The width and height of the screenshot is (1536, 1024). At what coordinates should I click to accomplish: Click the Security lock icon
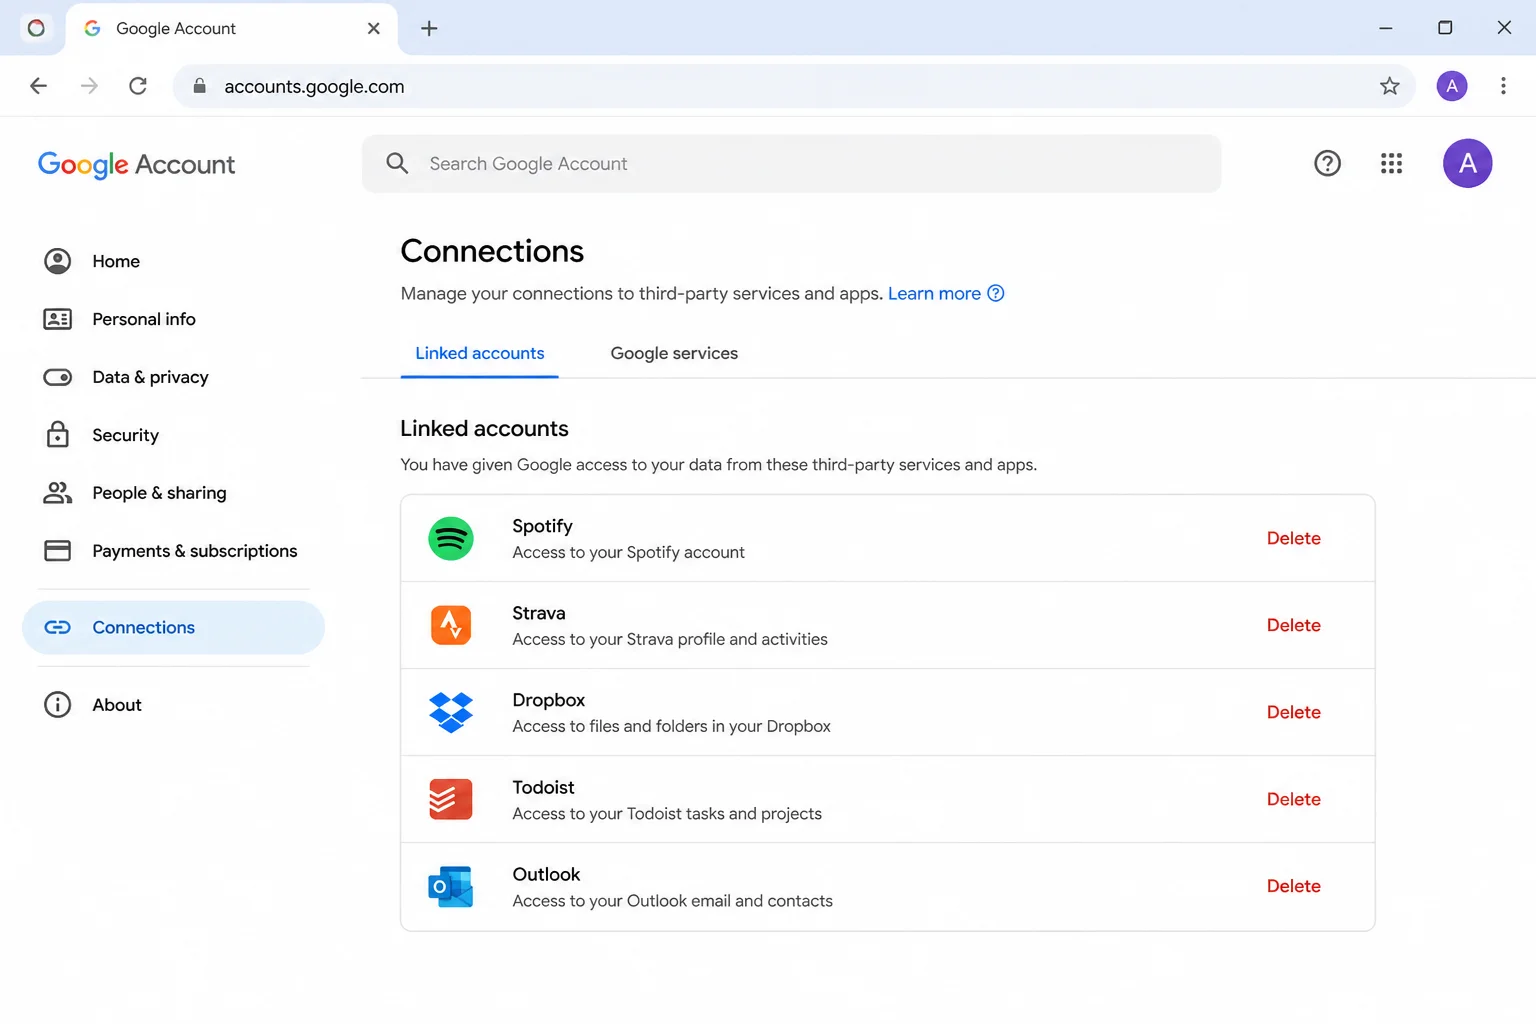(58, 434)
